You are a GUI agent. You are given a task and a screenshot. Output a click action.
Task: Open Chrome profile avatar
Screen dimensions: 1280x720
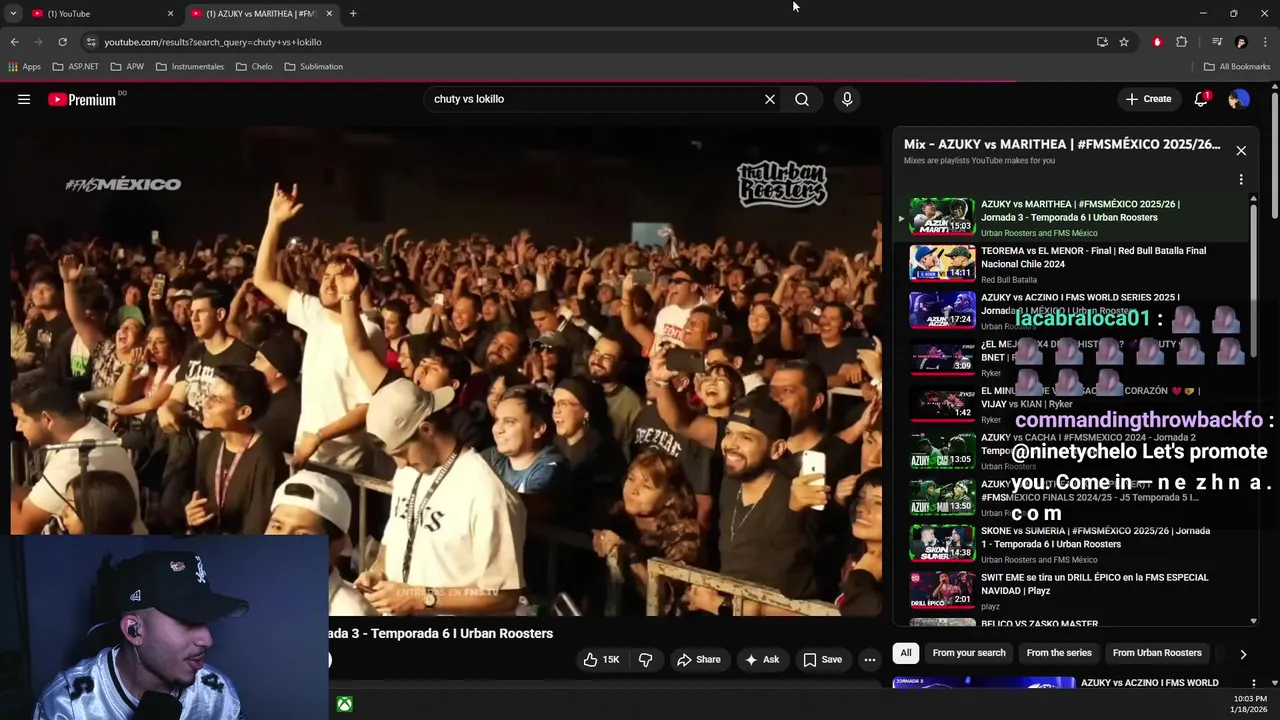(1241, 42)
